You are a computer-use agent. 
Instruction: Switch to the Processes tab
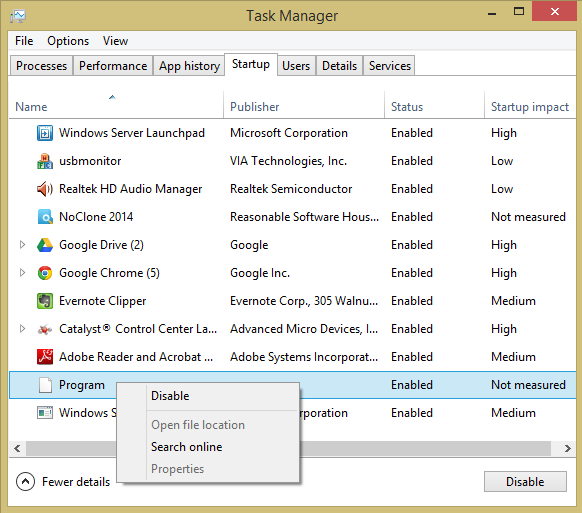pos(41,66)
